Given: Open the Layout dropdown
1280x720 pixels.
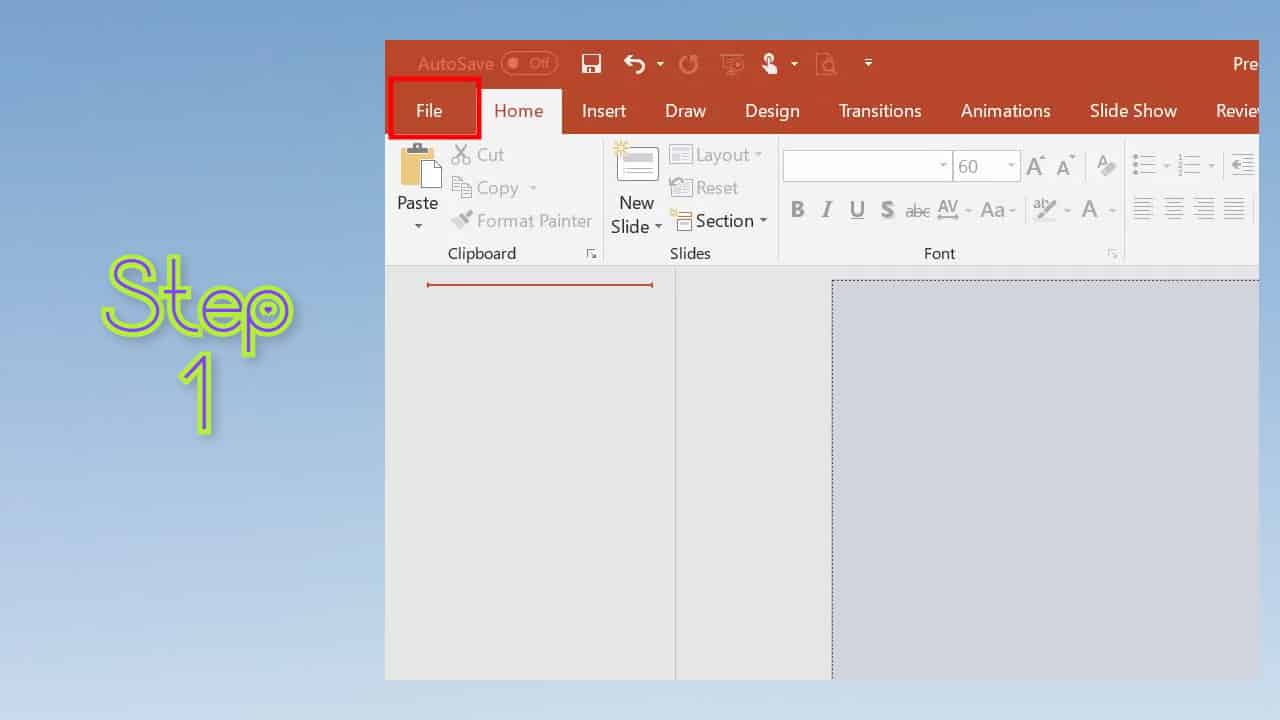Looking at the screenshot, I should point(716,155).
